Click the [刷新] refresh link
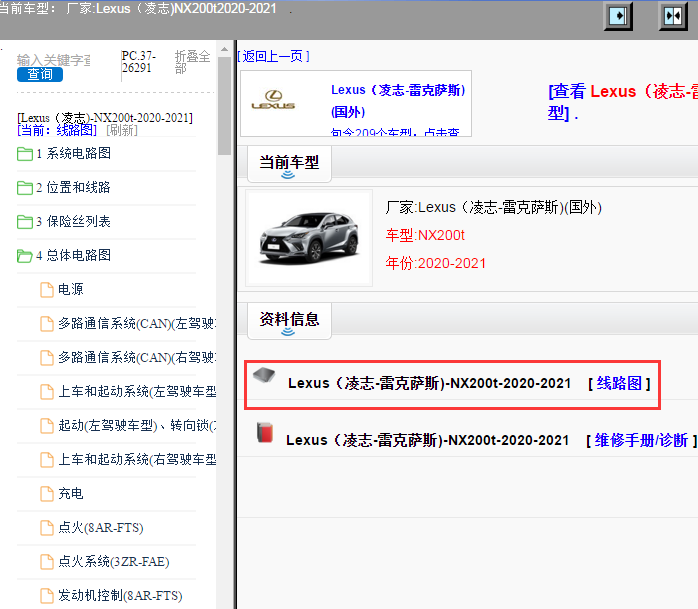 click(122, 130)
